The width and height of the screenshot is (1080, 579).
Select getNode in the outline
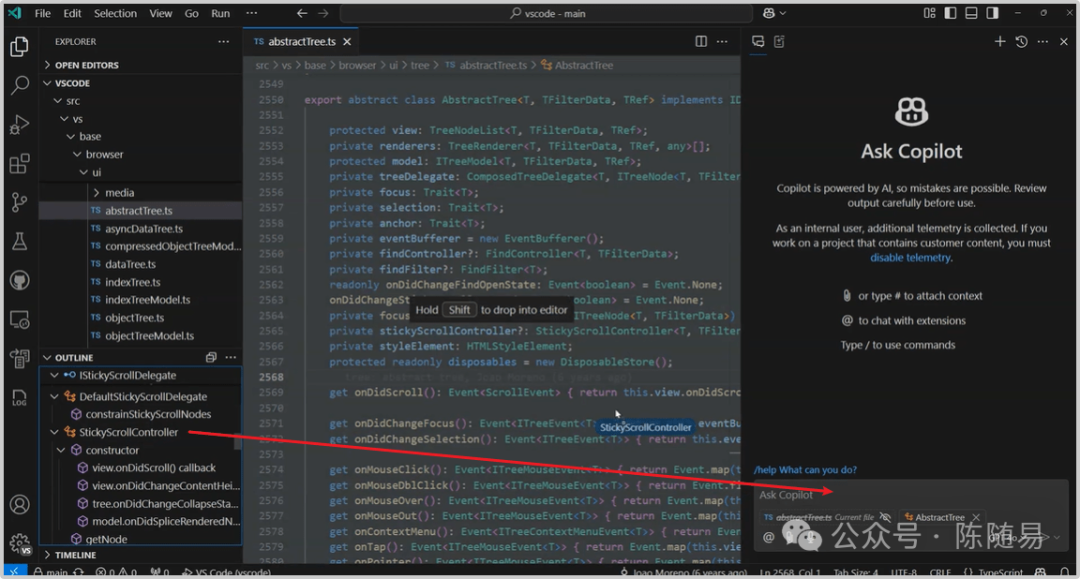coord(106,539)
